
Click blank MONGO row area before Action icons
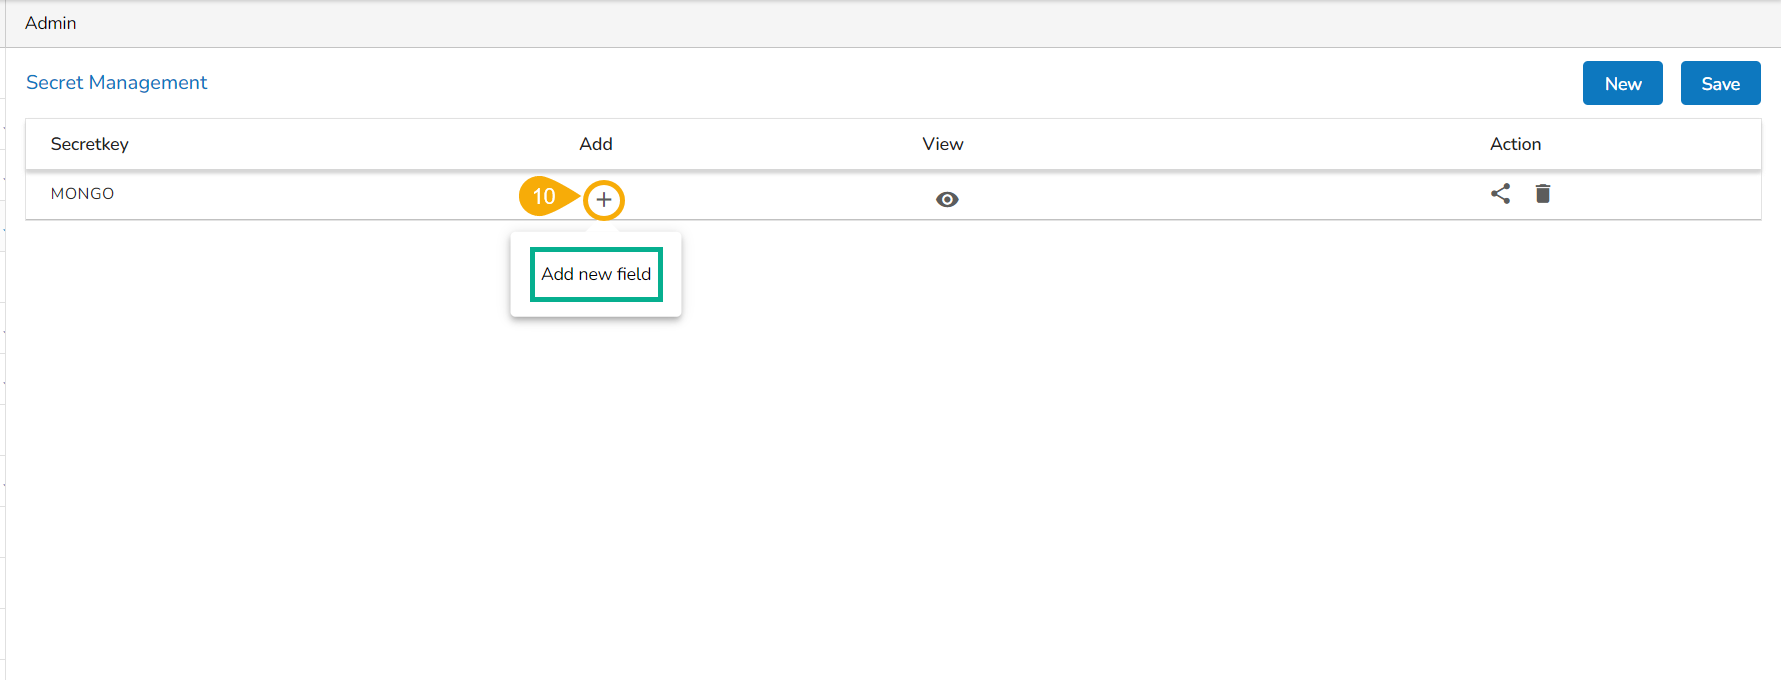pyautogui.click(x=1250, y=196)
